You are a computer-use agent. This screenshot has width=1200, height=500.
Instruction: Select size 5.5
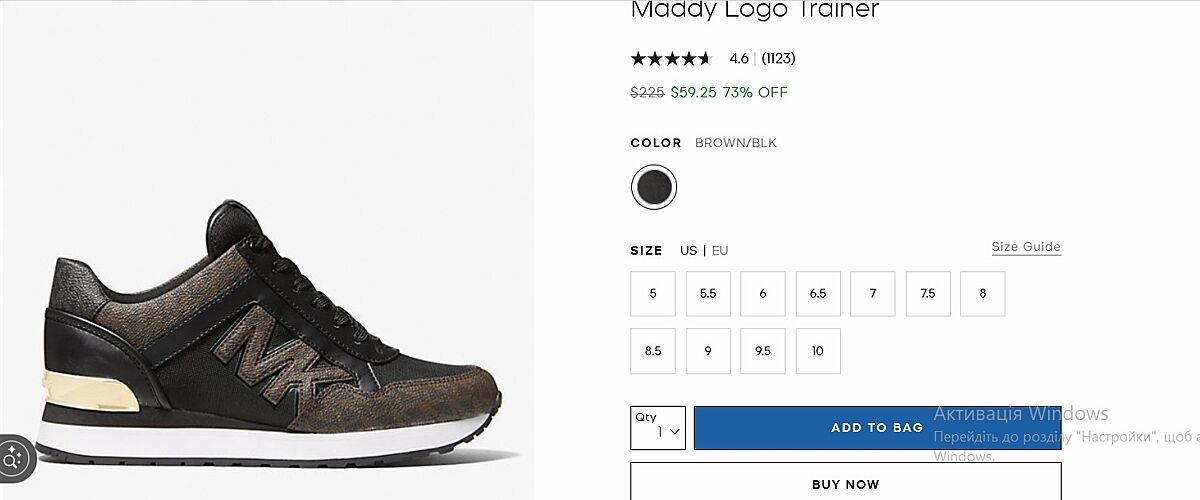tap(708, 294)
